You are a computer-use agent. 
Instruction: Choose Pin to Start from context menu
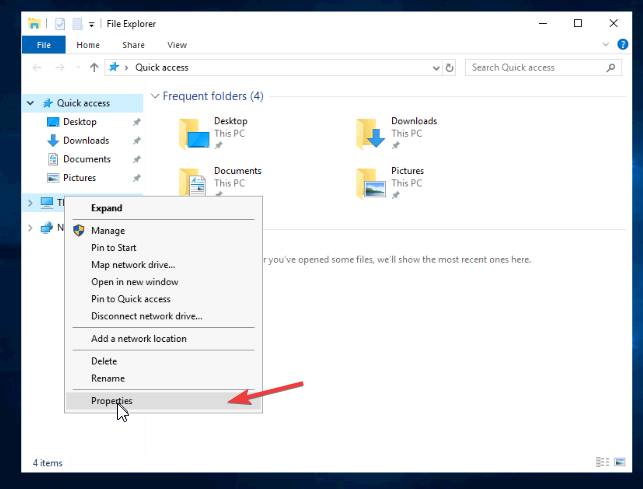[x=164, y=248]
